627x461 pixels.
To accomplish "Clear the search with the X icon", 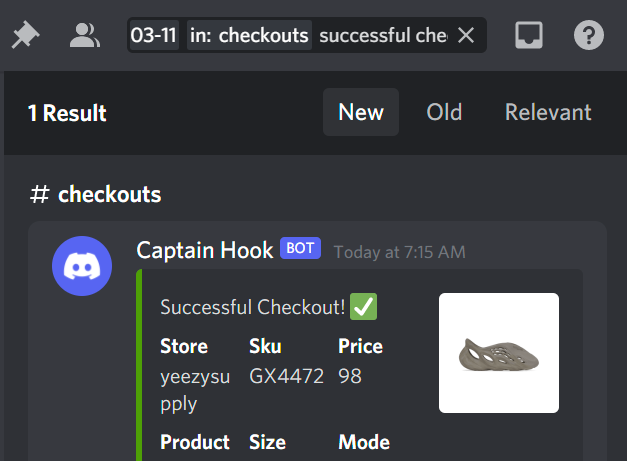I will coord(466,35).
